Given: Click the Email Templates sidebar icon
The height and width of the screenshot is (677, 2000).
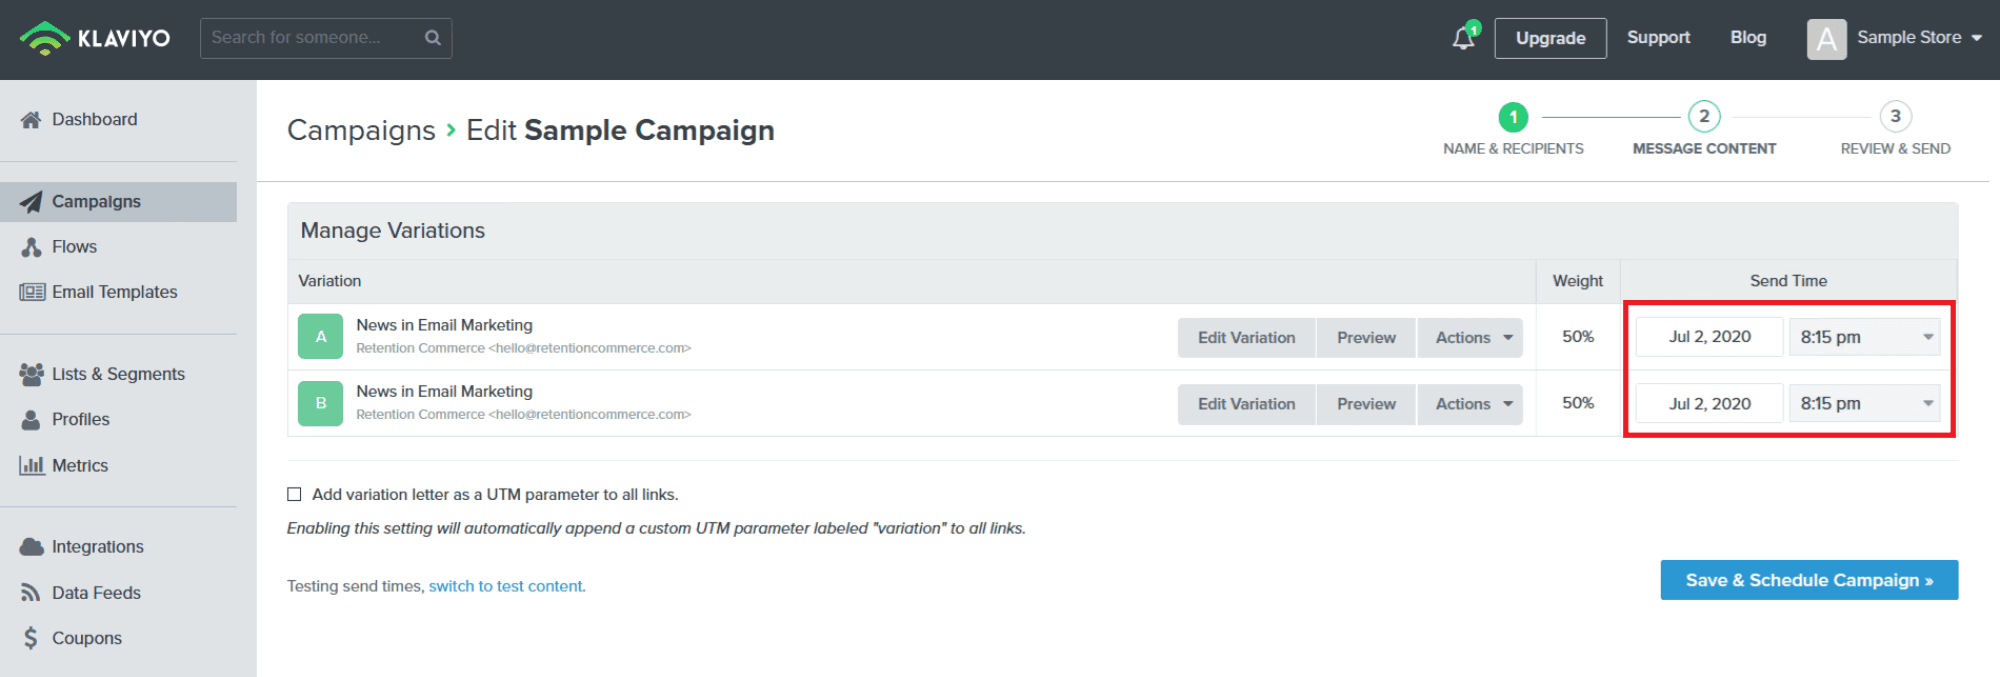Looking at the screenshot, I should [x=32, y=292].
